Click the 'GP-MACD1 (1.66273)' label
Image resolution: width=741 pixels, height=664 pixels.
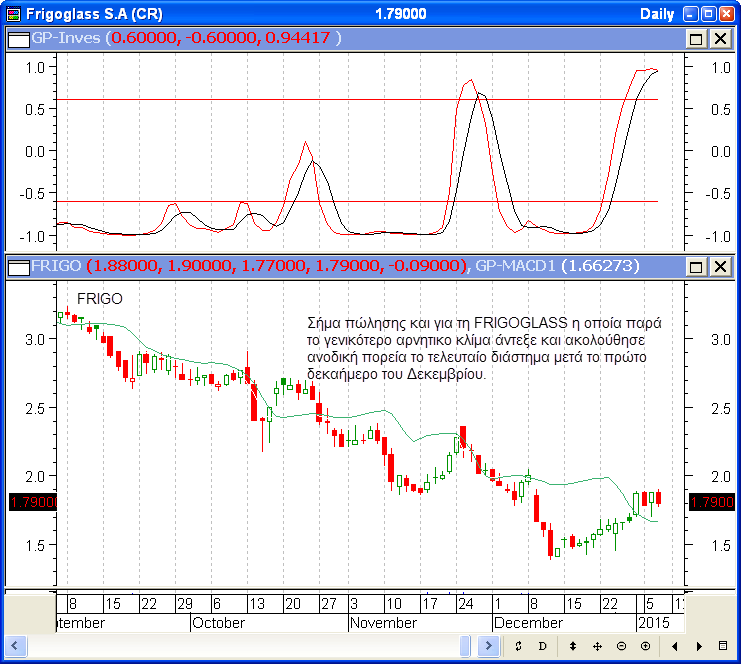click(557, 266)
